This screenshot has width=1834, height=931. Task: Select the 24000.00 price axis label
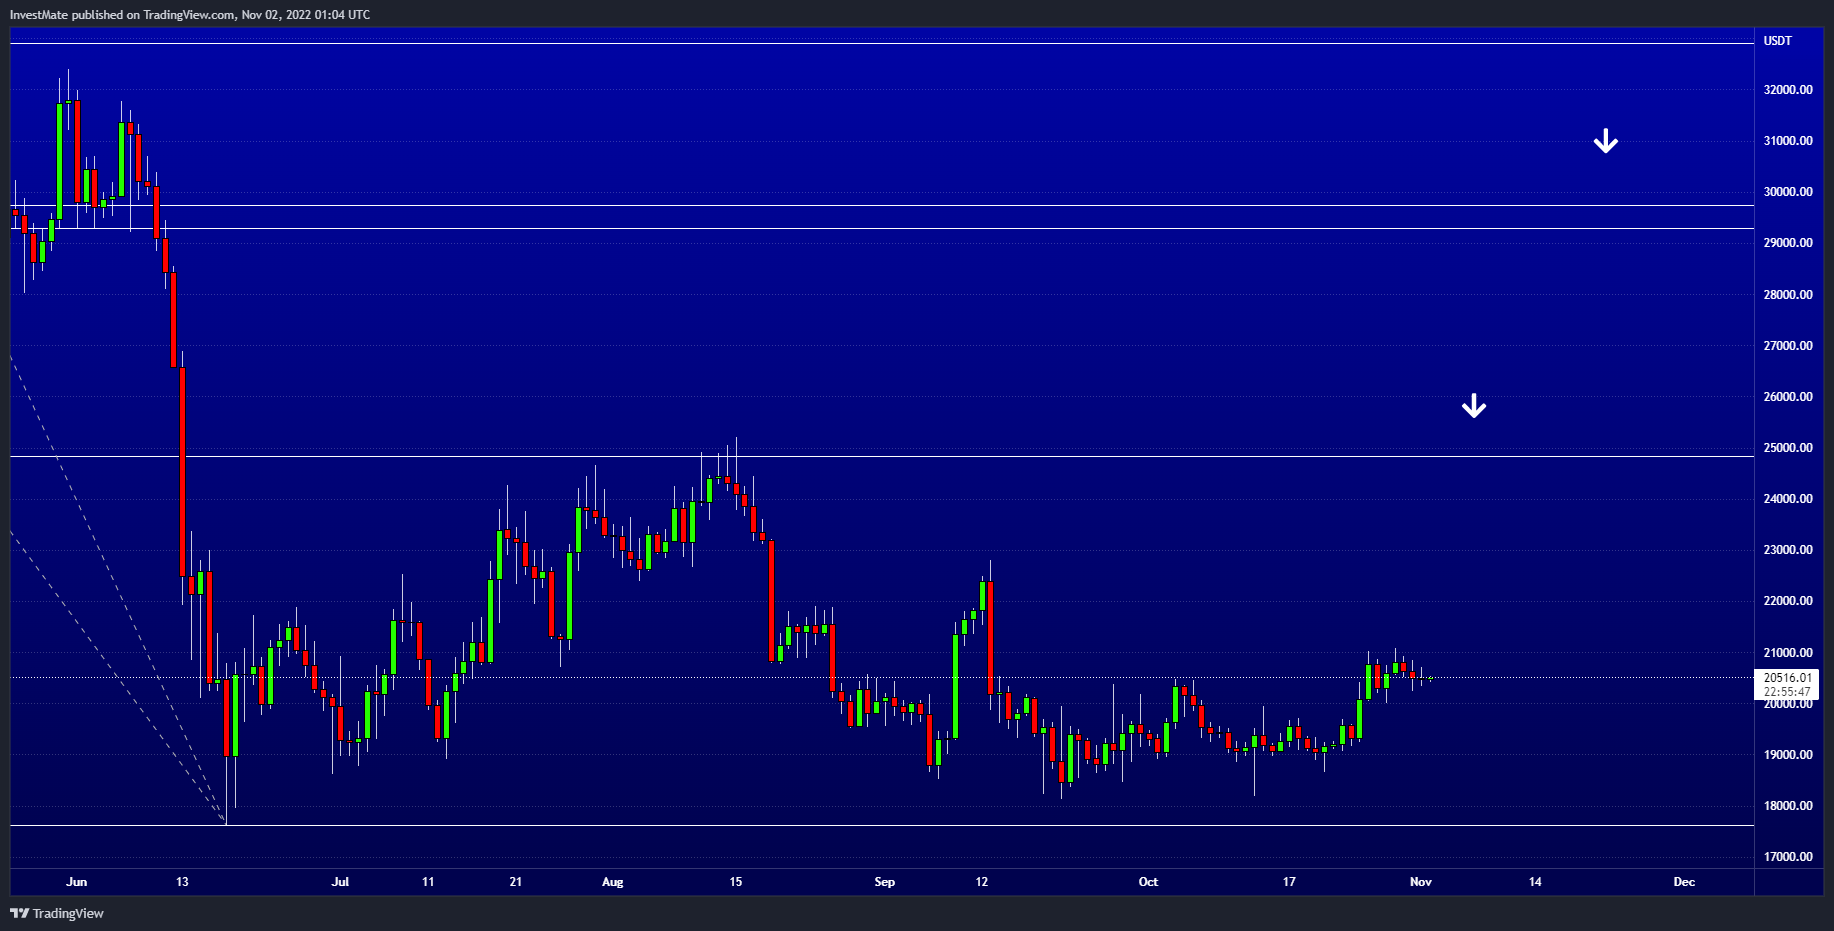click(1788, 499)
